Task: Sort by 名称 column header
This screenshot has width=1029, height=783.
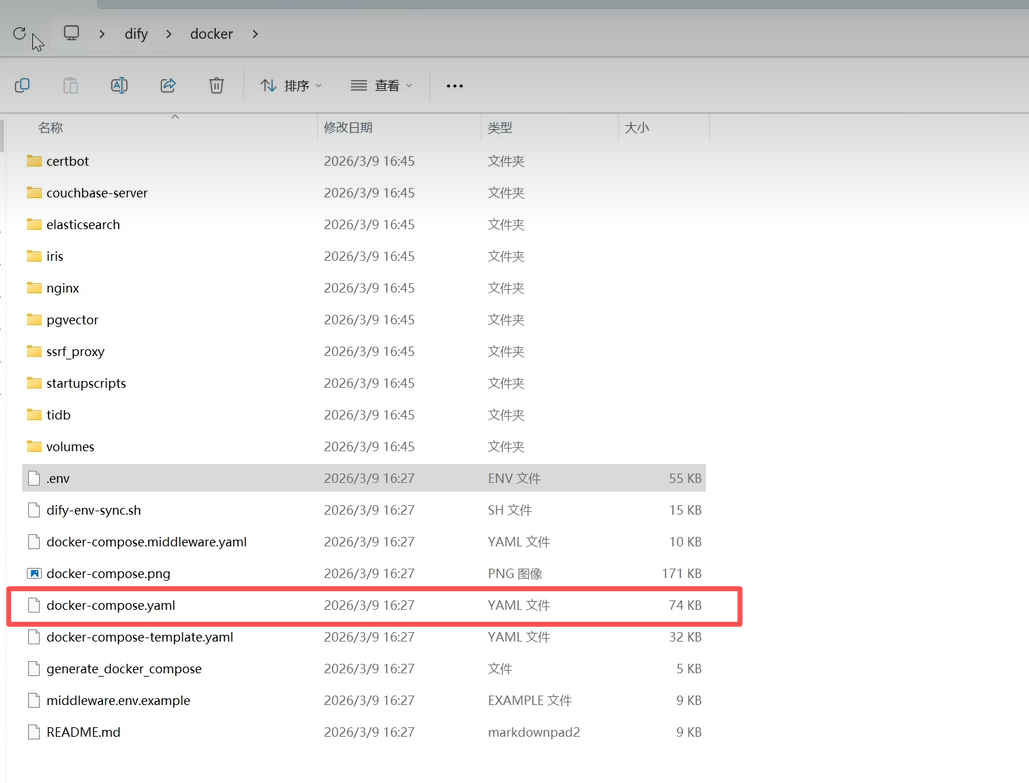Action: pos(51,127)
